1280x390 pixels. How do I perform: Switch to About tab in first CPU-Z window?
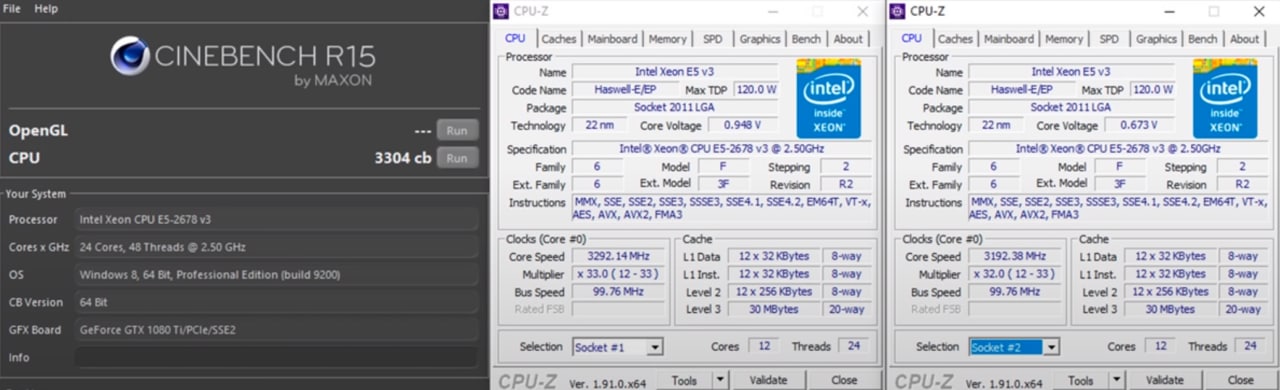pos(848,39)
